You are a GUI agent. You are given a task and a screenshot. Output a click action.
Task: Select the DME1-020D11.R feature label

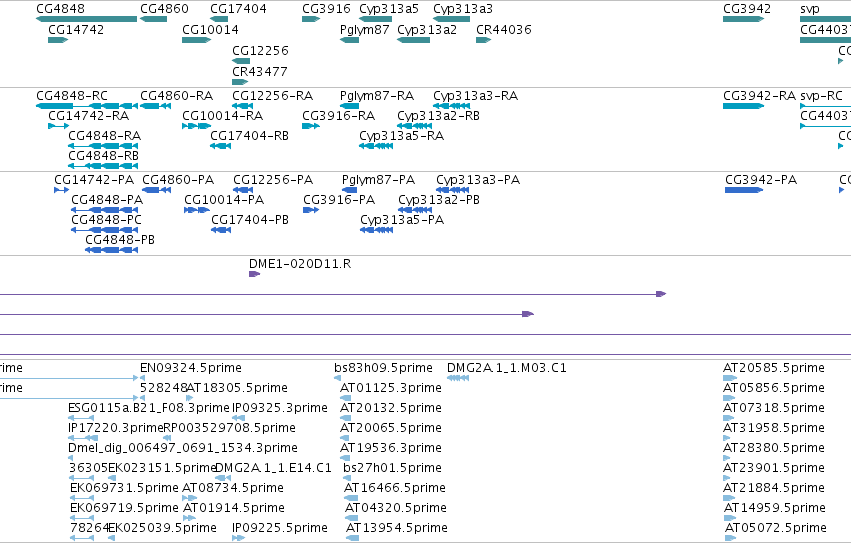tap(300, 264)
